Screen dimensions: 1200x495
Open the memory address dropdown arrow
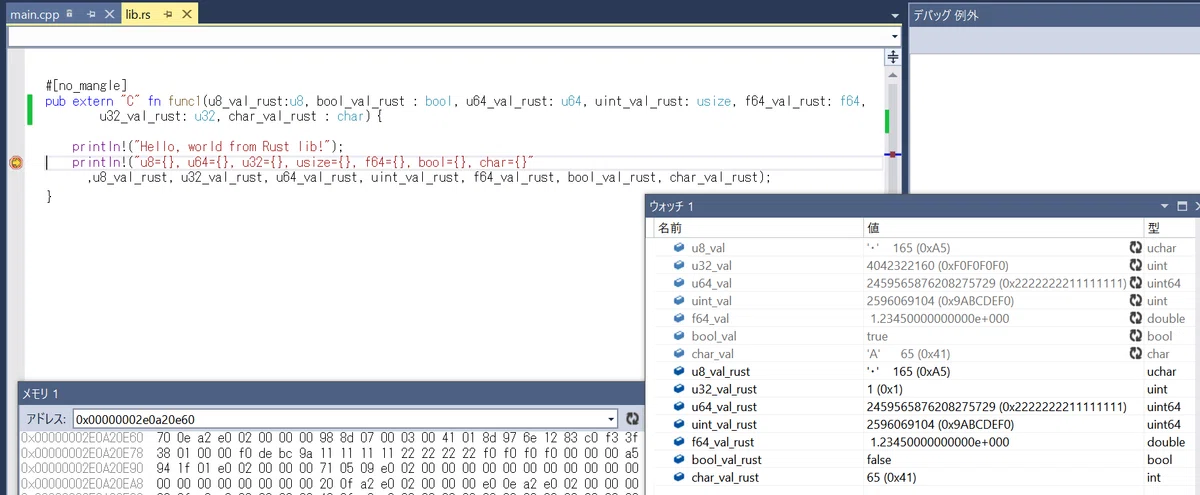coord(611,418)
